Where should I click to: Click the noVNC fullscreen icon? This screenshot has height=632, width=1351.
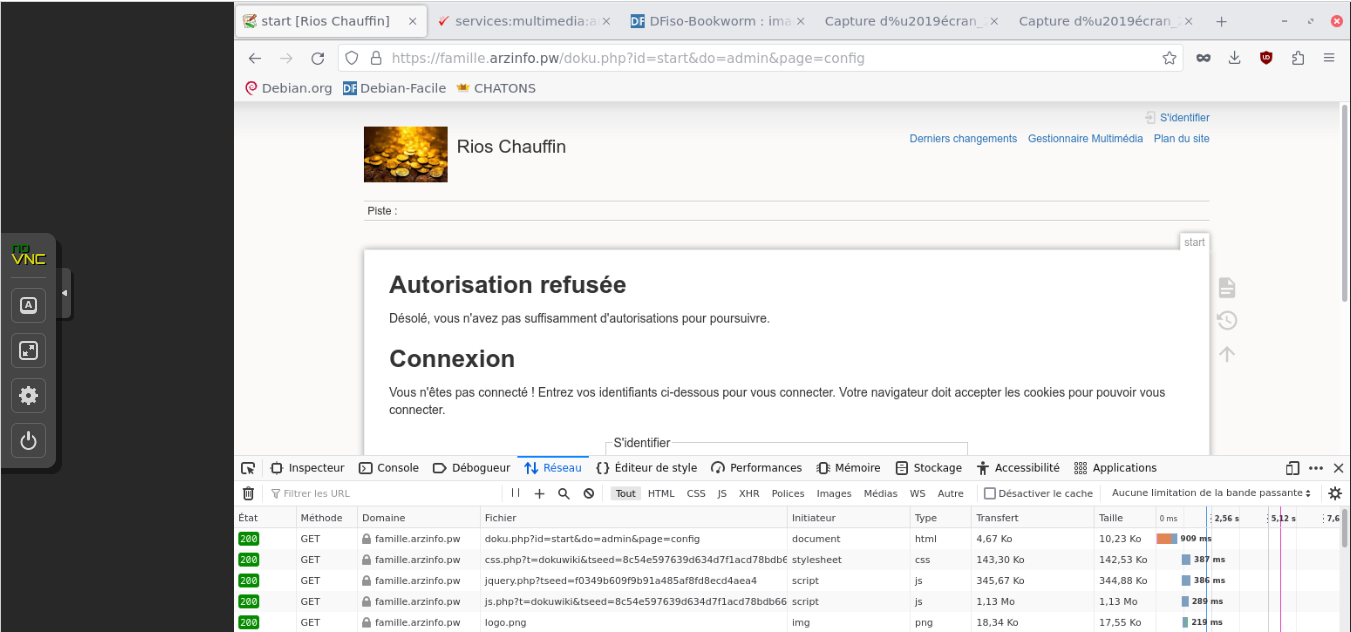coord(28,350)
